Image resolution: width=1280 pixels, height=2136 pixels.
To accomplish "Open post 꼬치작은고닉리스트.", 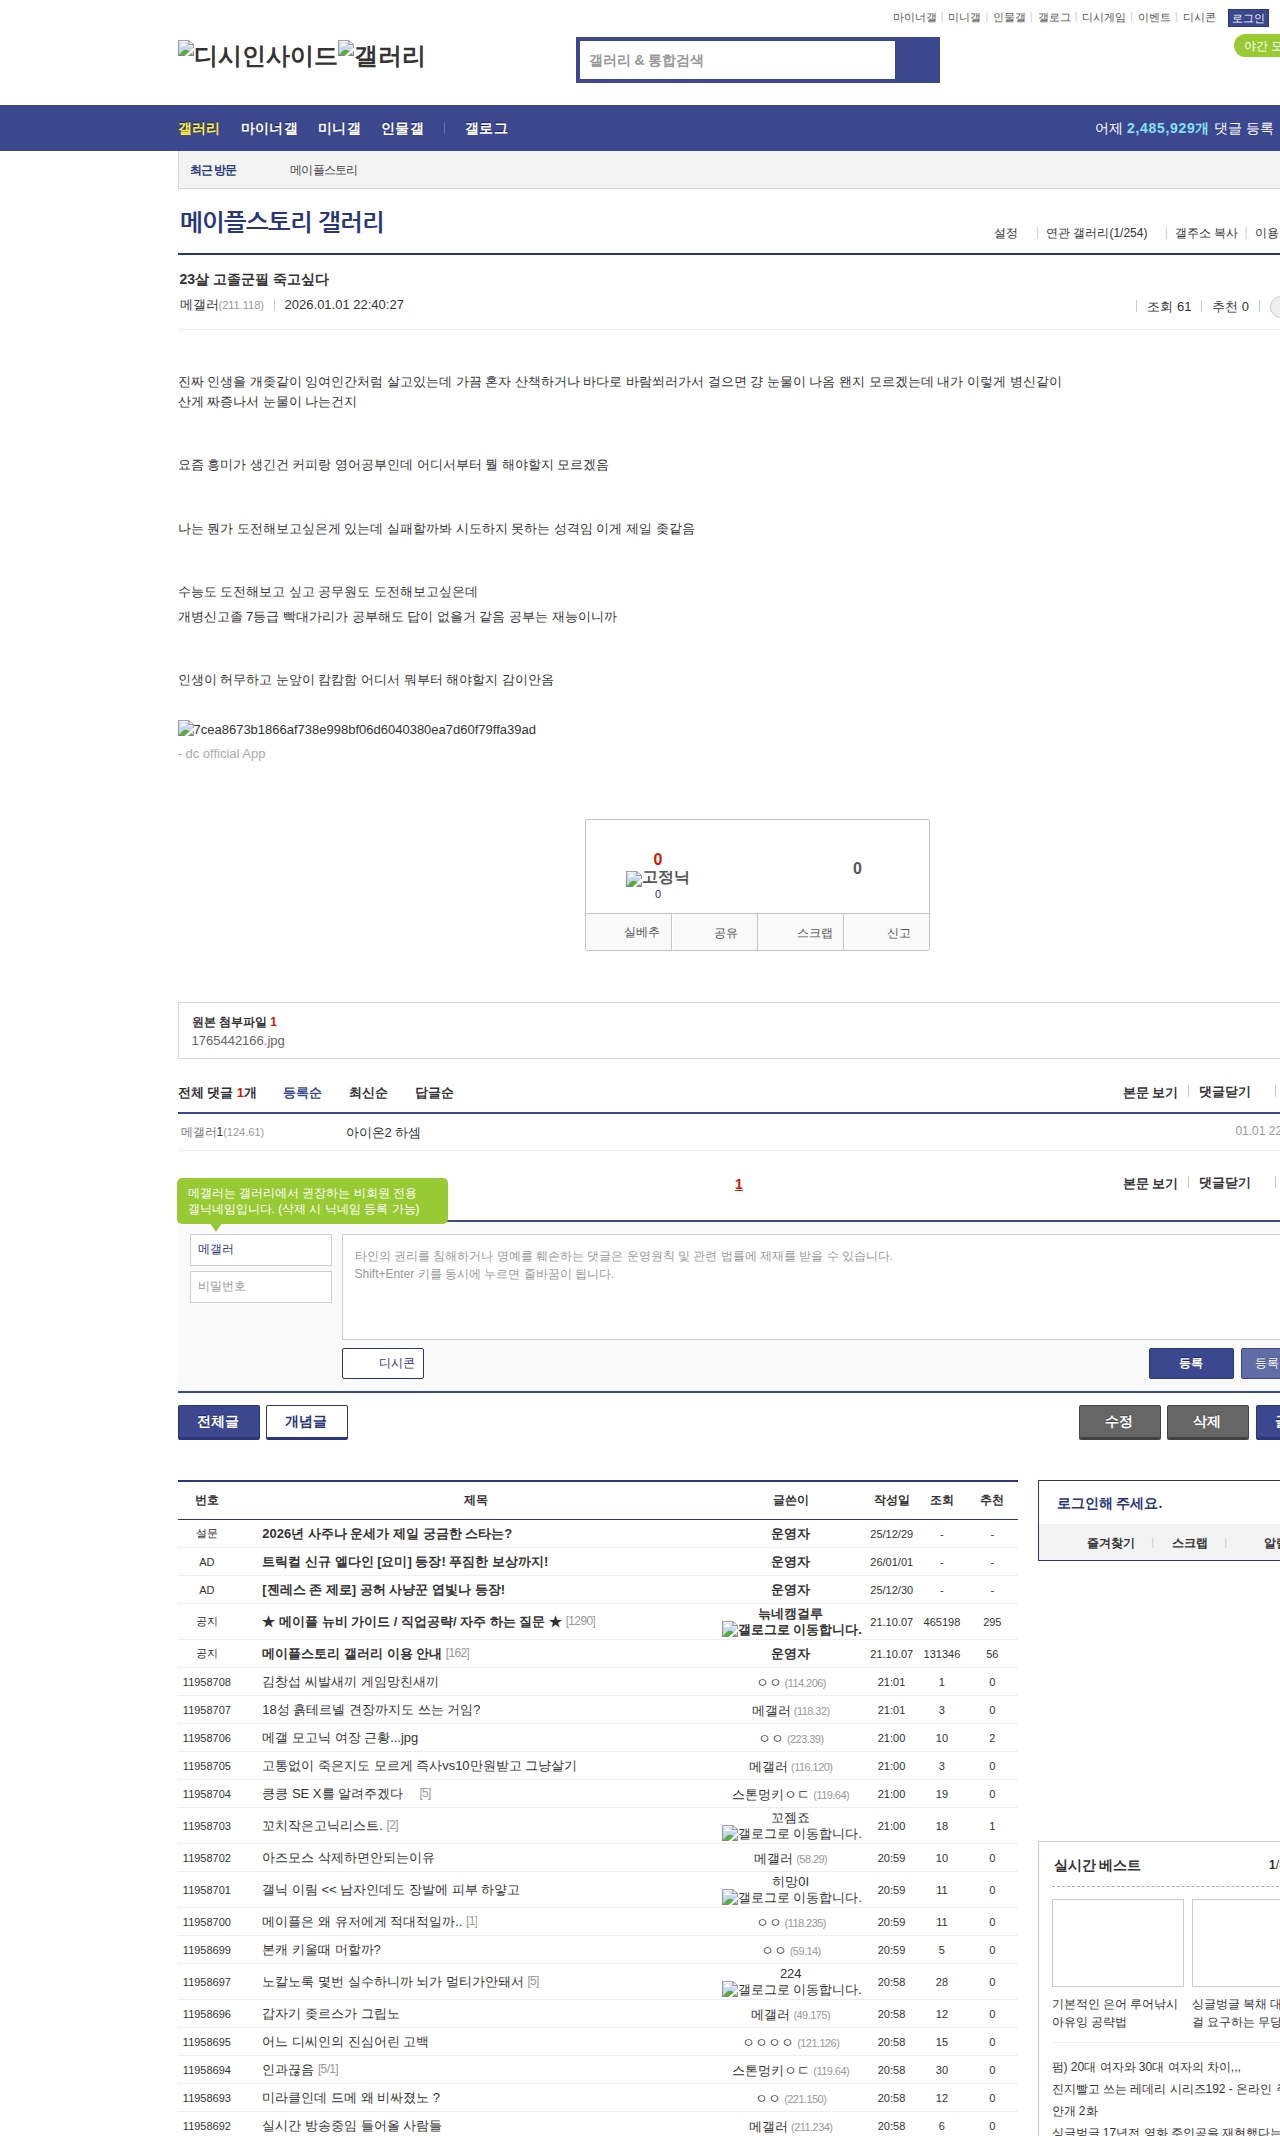I will [x=322, y=1826].
